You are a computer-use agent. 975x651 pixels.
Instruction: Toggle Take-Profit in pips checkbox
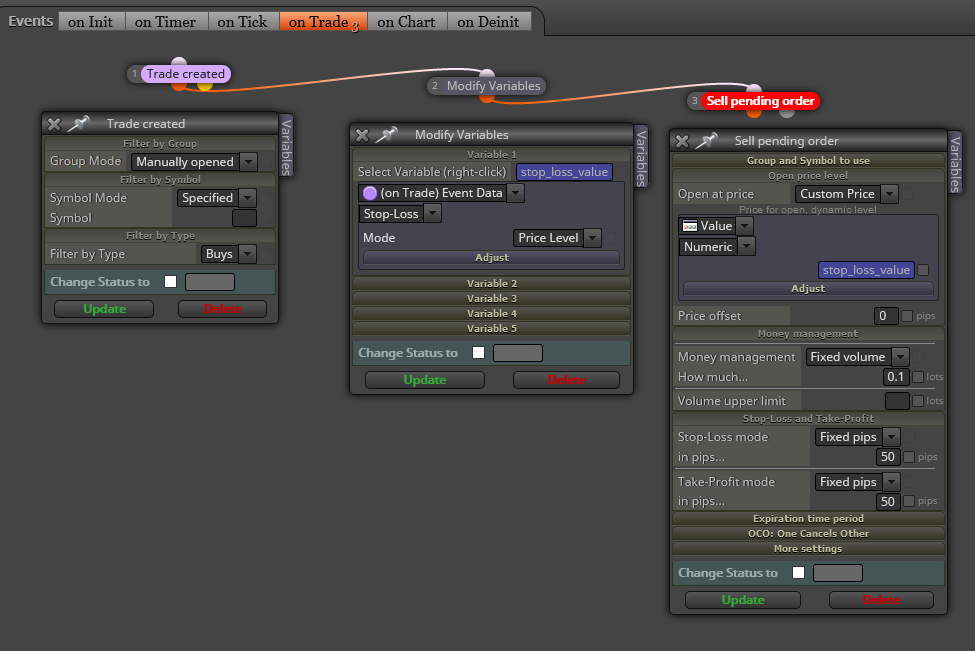909,501
